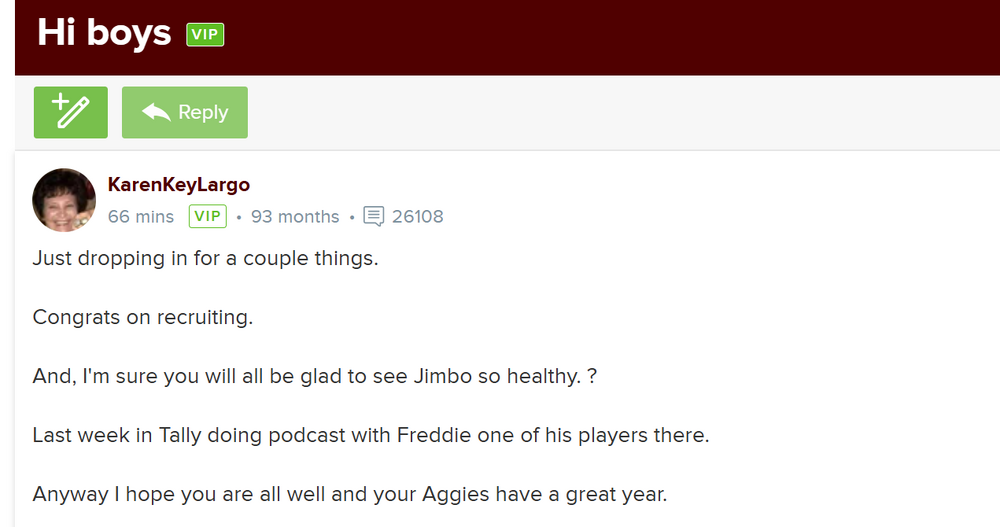Click the line "Just dropping in for a couple things"
The height and width of the screenshot is (527, 1000).
(x=205, y=258)
